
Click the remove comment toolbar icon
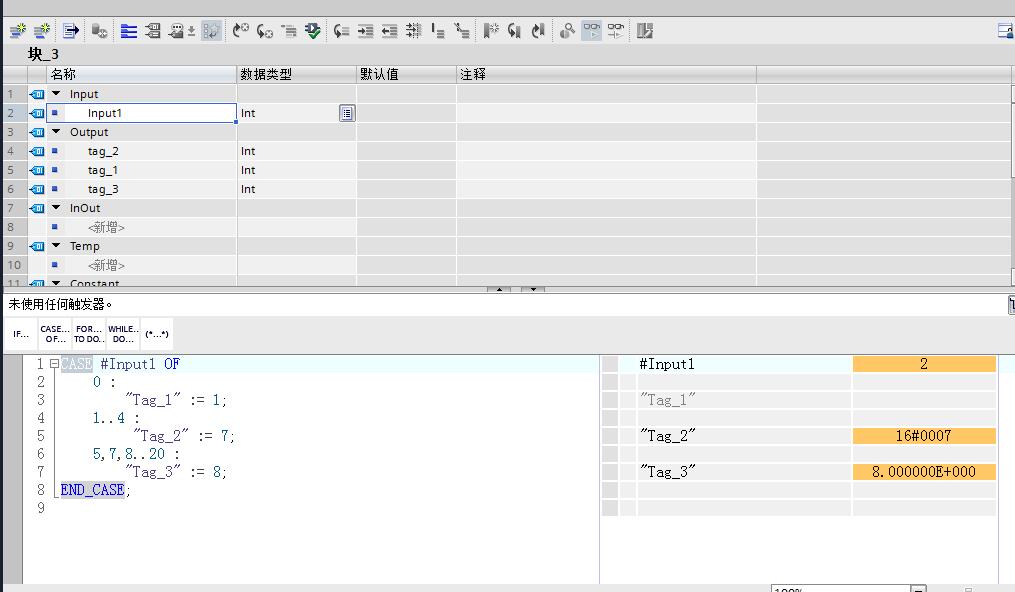tap(462, 30)
